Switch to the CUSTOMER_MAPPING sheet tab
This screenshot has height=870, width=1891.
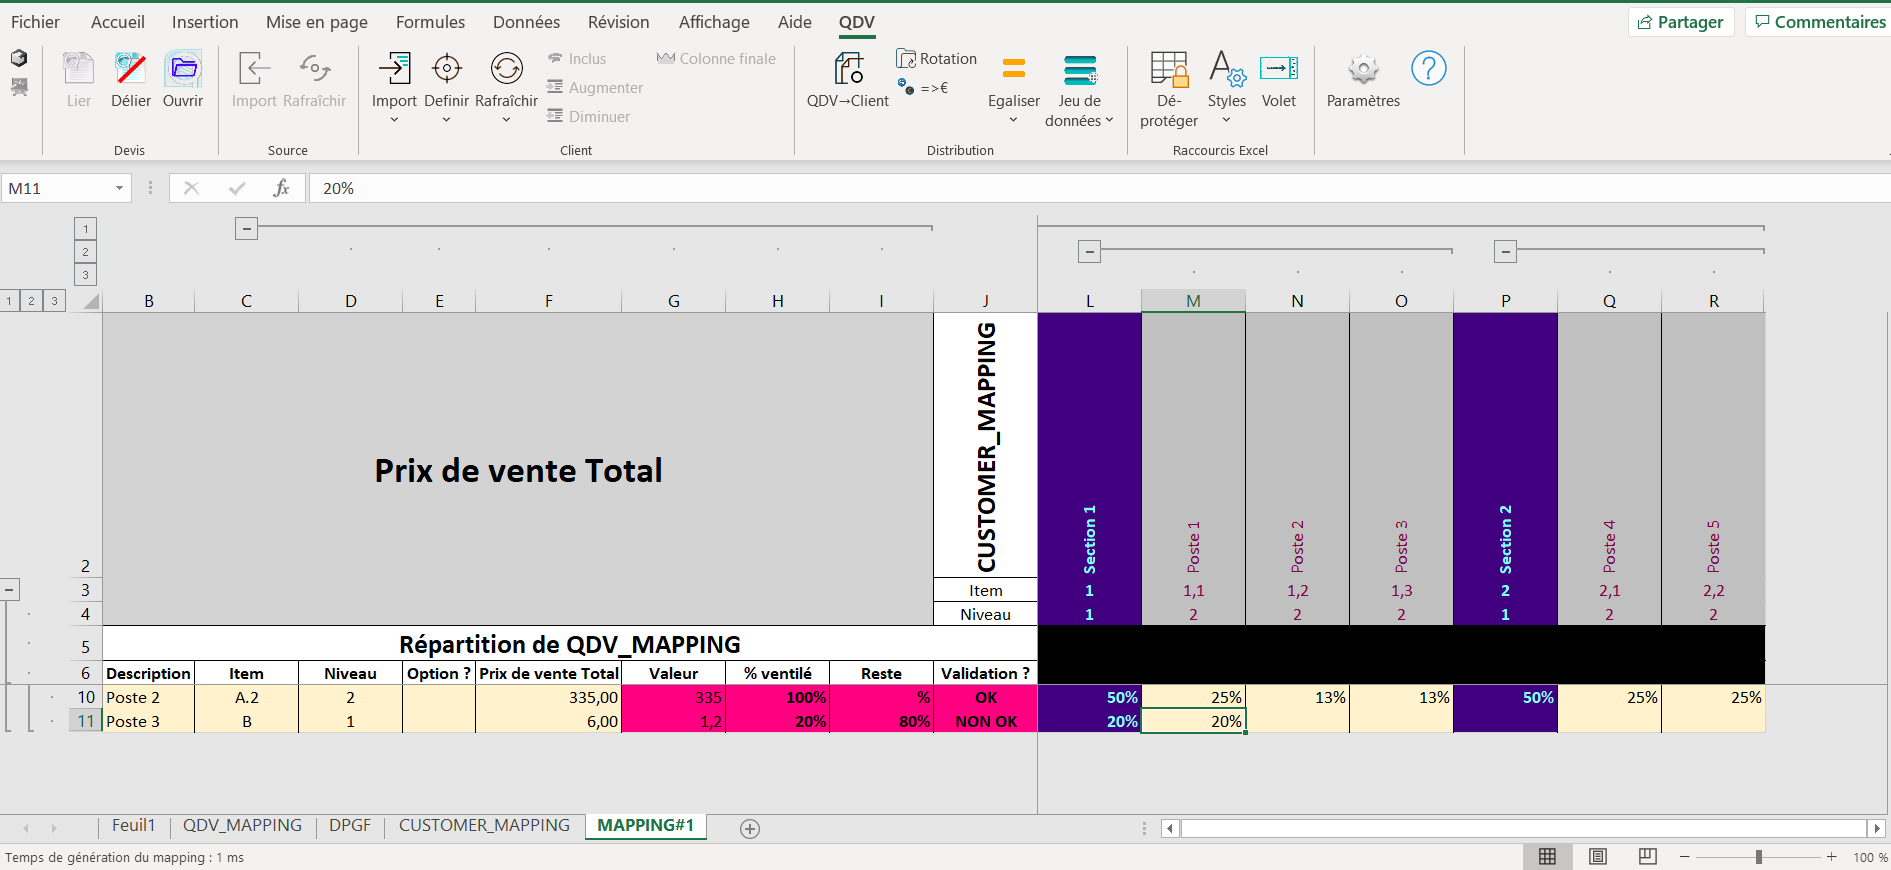pos(484,825)
